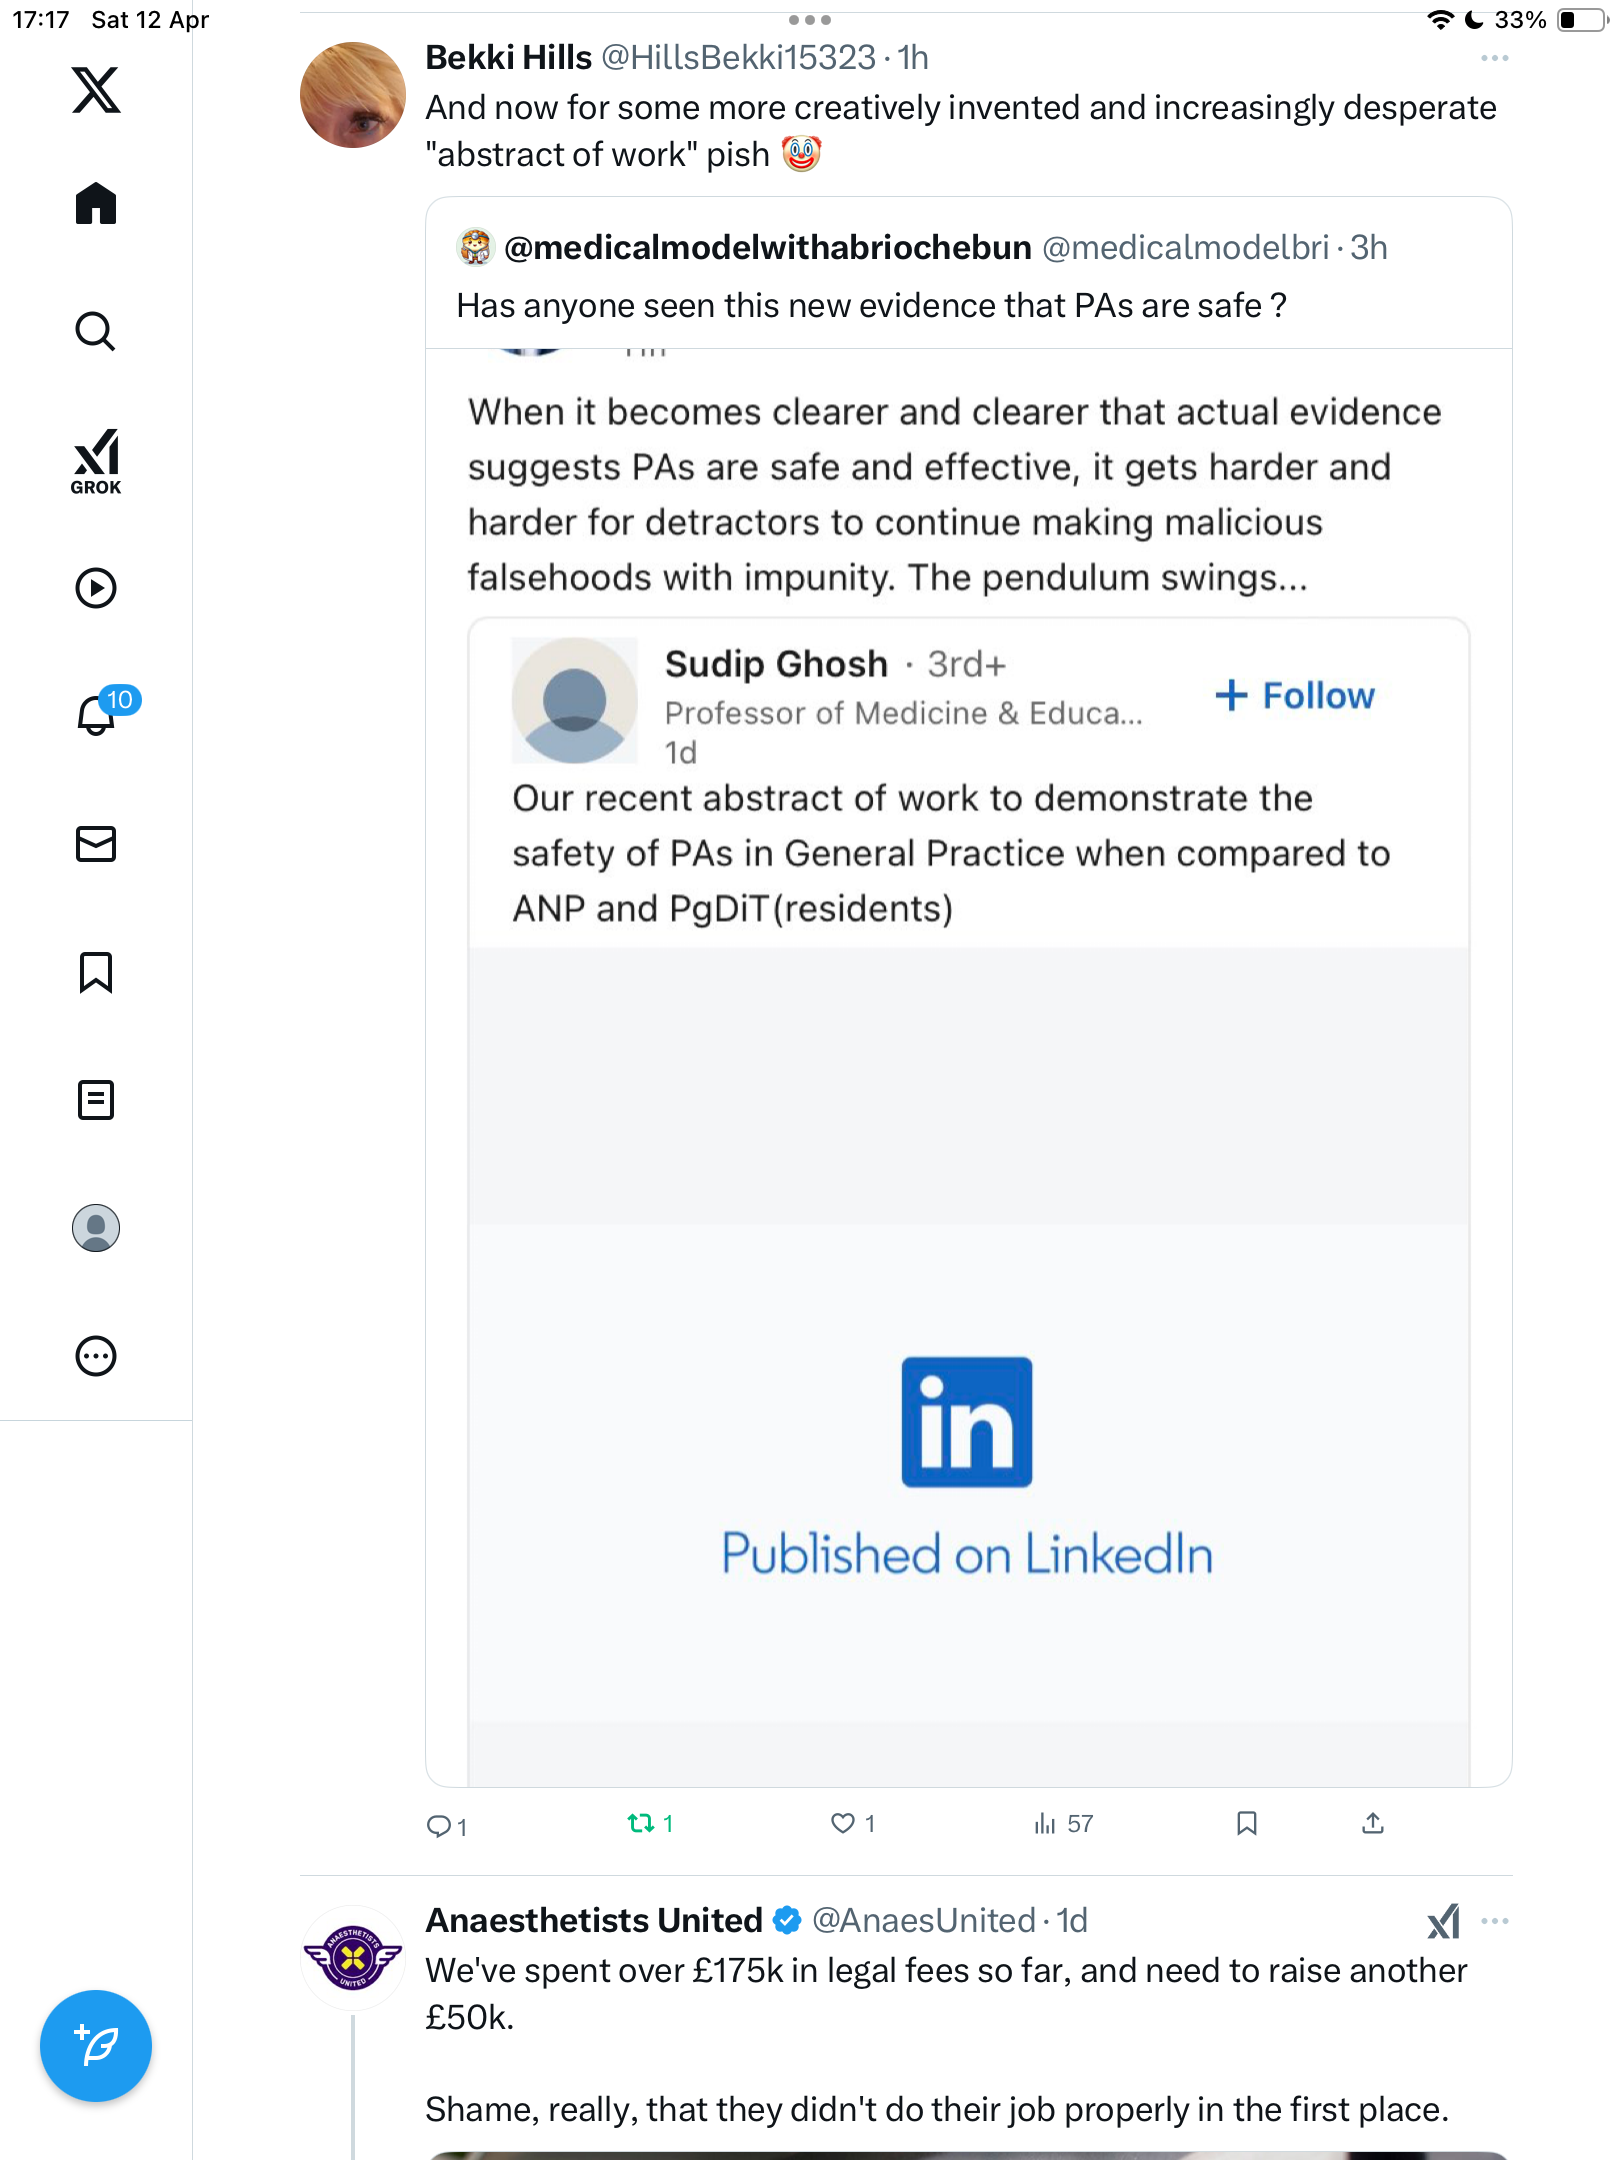This screenshot has height=2160, width=1620.
Task: Toggle repost on Bekki Hills post
Action: 650,1823
